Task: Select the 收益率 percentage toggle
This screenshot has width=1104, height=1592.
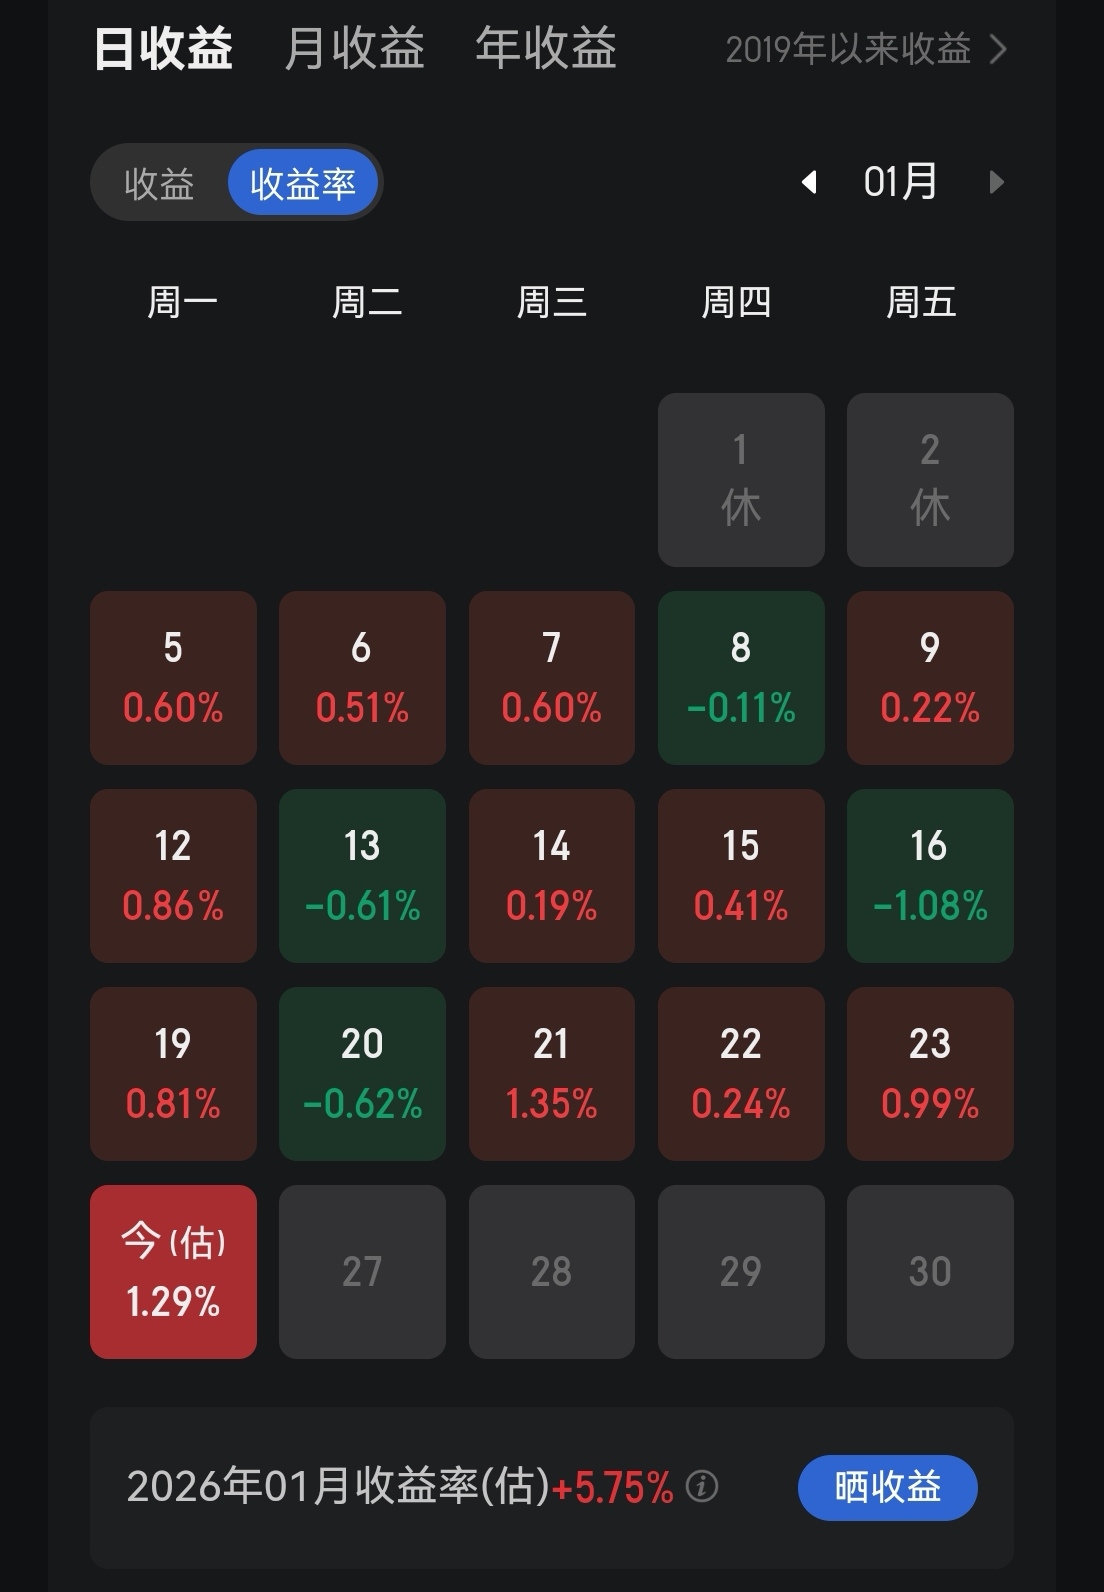Action: [x=302, y=184]
